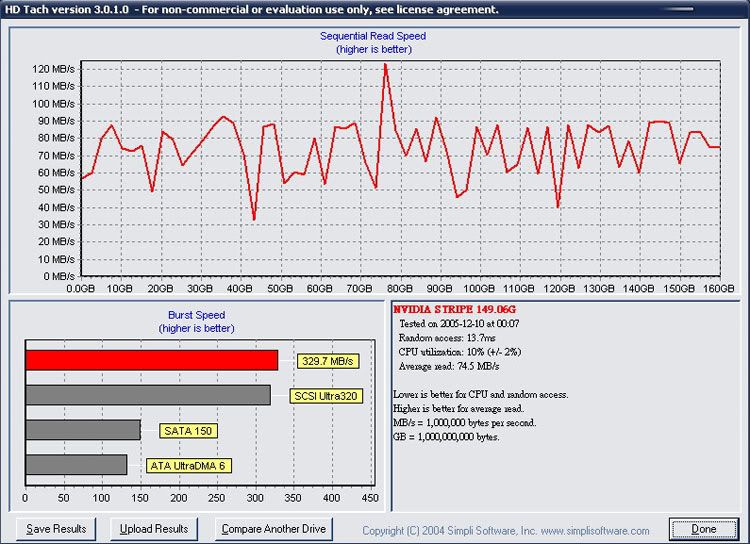This screenshot has width=750, height=544.
Task: Click the gray SCSI Ultra320 bar
Action: [147, 396]
